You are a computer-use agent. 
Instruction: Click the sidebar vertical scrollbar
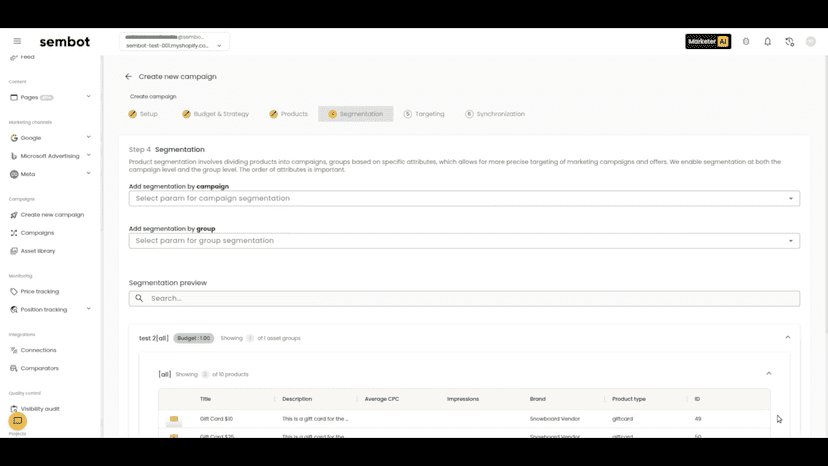click(x=101, y=143)
